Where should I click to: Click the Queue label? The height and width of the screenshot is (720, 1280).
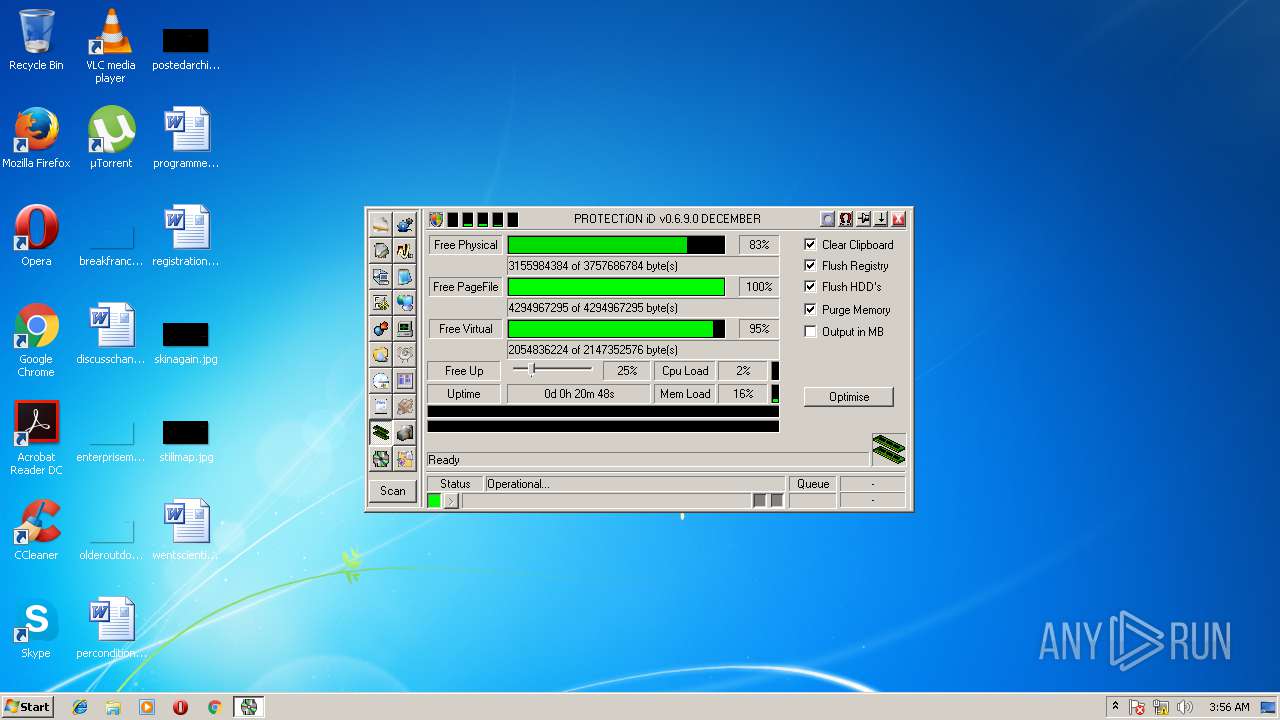[813, 484]
